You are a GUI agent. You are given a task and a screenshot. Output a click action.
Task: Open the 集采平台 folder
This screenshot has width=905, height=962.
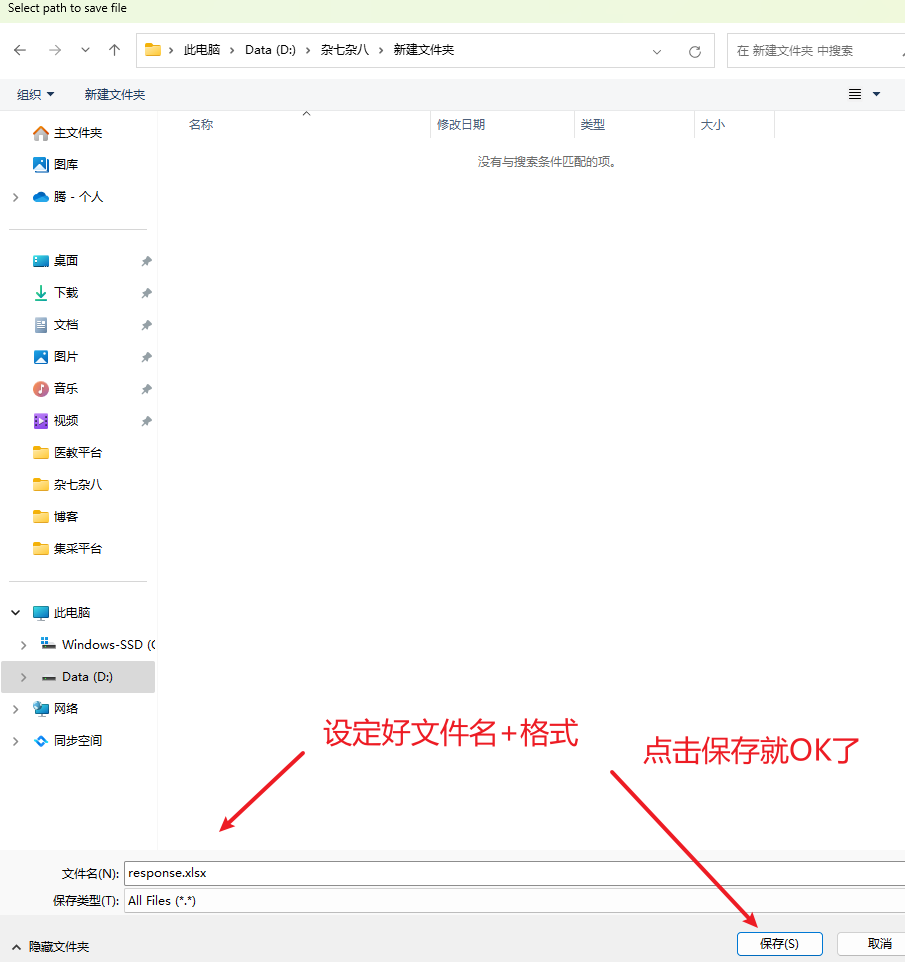pos(78,548)
